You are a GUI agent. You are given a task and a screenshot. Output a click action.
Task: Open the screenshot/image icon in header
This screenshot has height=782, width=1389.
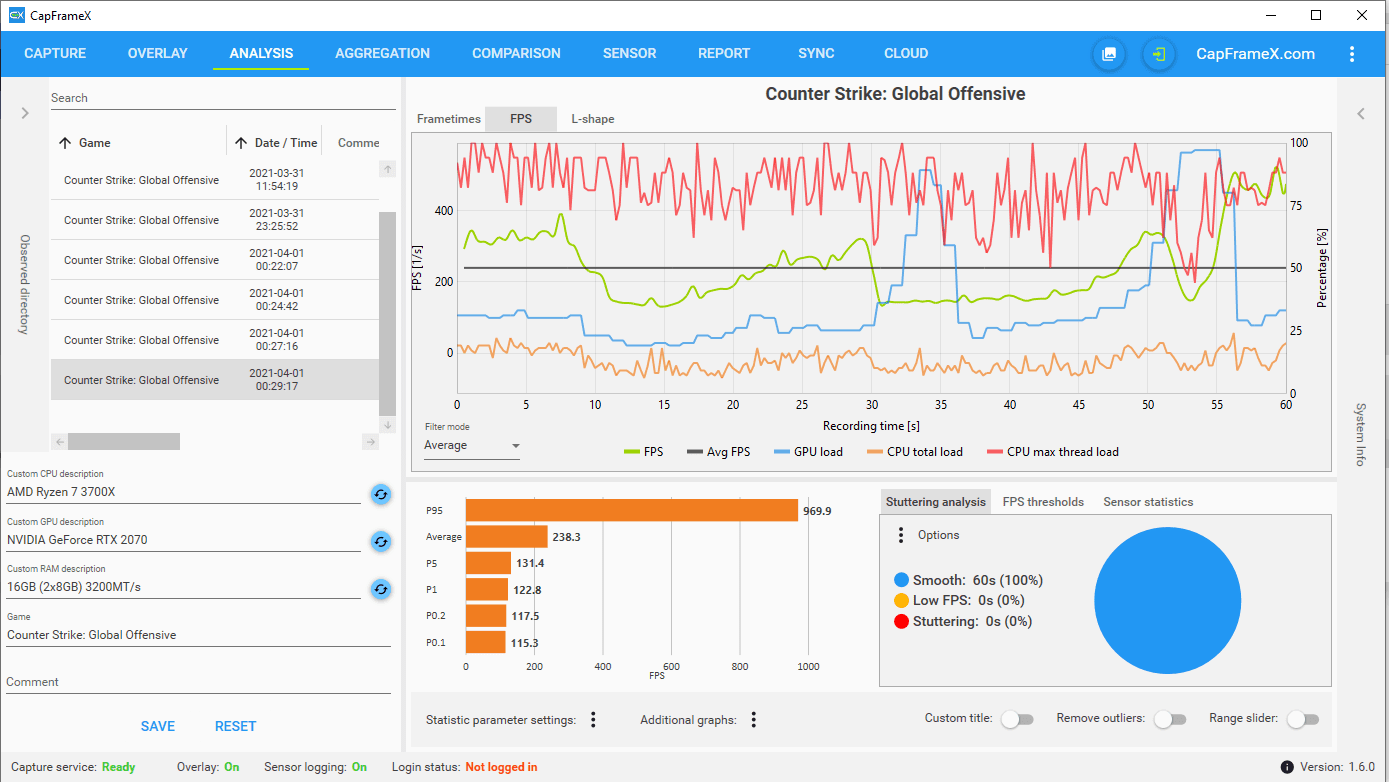pyautogui.click(x=1108, y=54)
